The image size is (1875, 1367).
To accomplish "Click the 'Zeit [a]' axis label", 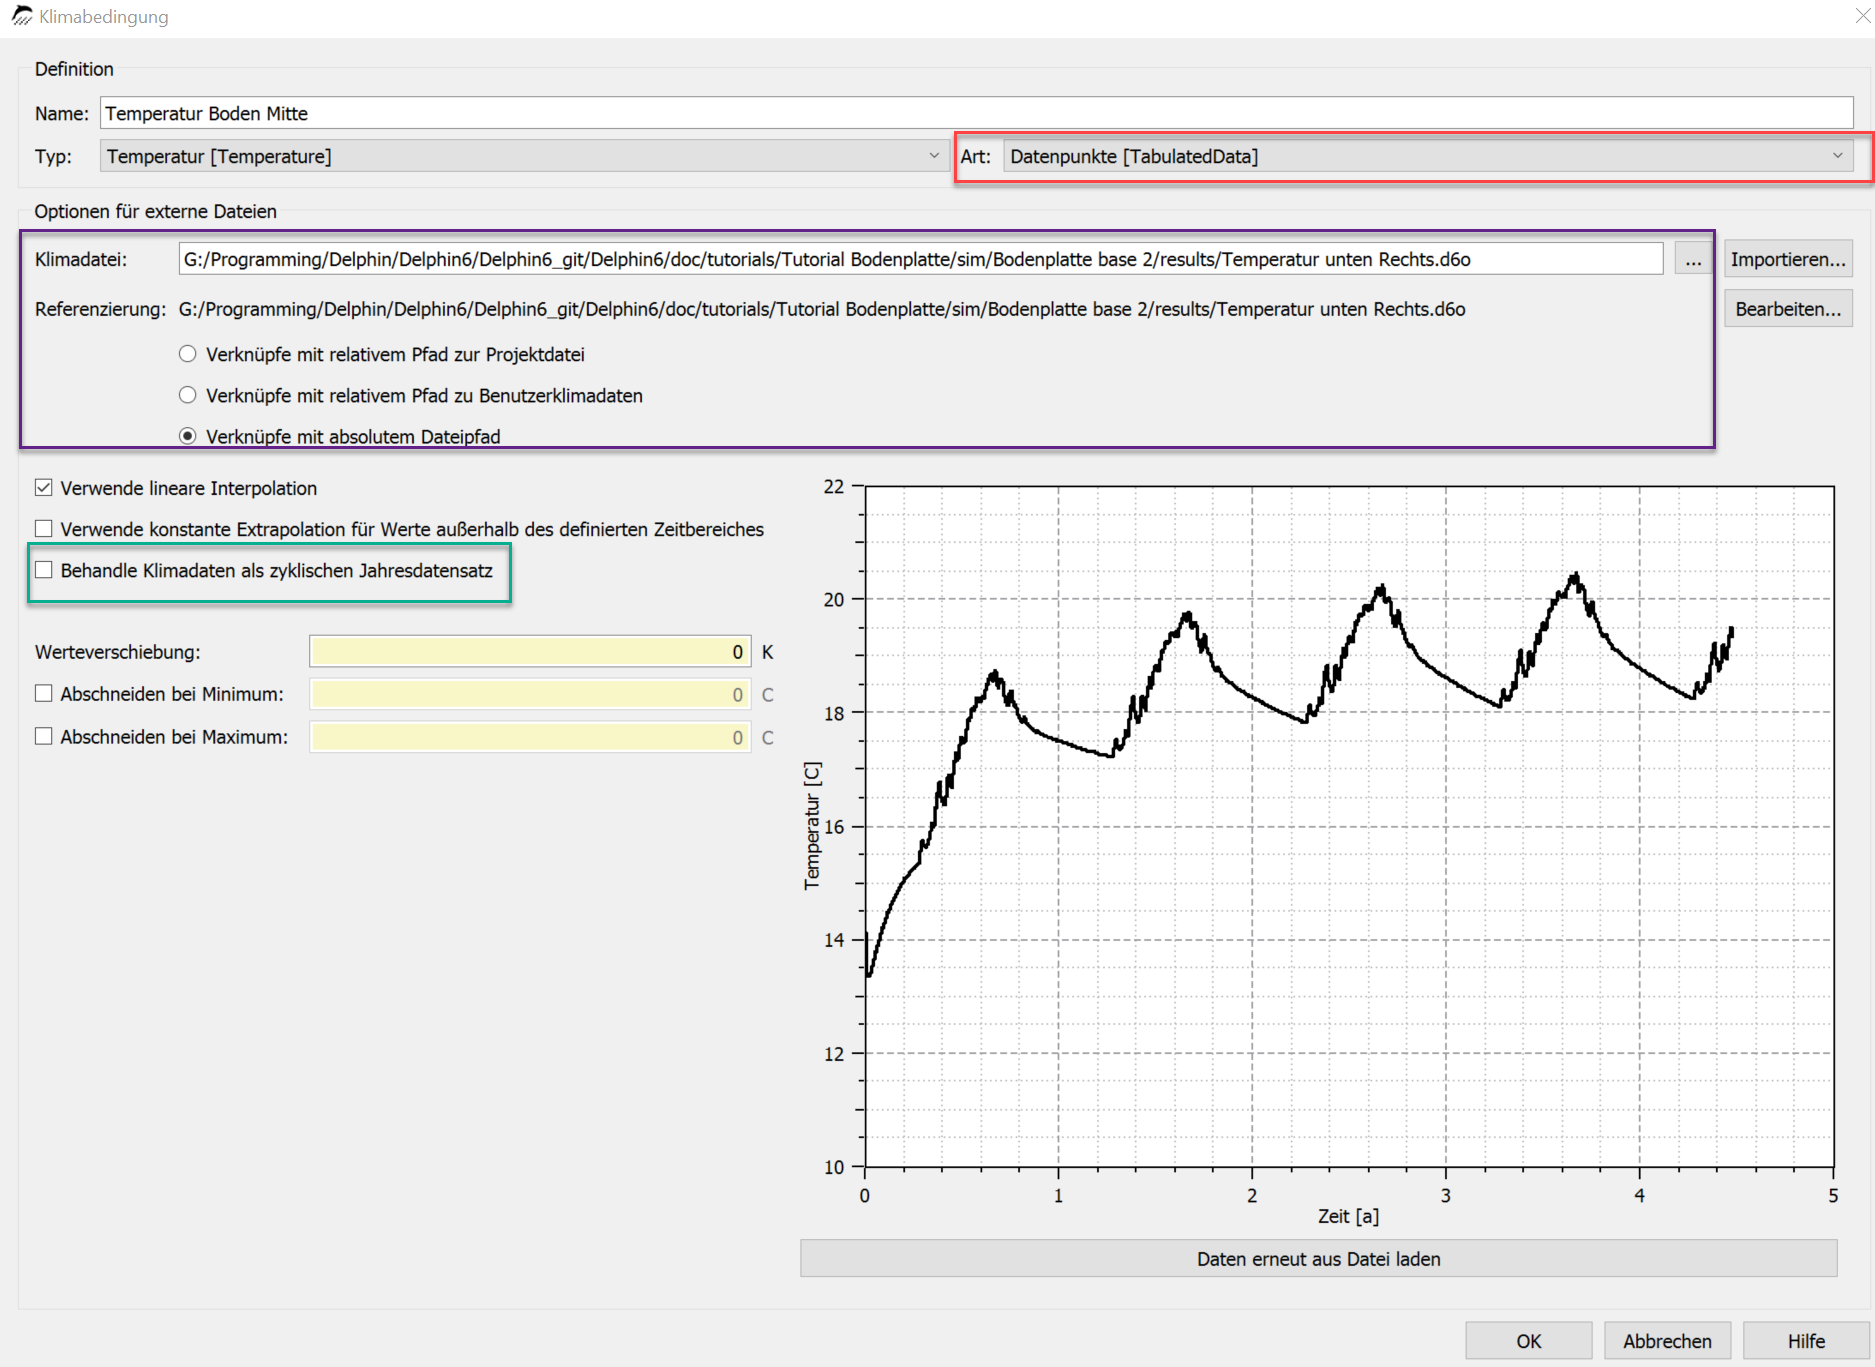I will coord(1348,1216).
